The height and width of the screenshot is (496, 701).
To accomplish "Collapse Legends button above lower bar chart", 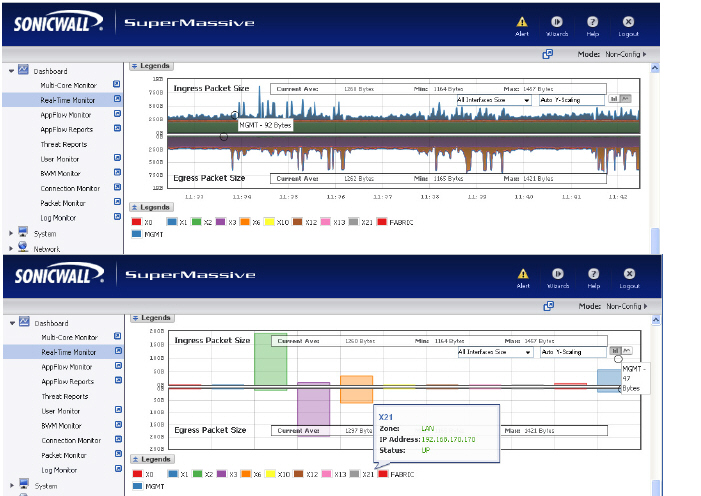I will tap(152, 318).
